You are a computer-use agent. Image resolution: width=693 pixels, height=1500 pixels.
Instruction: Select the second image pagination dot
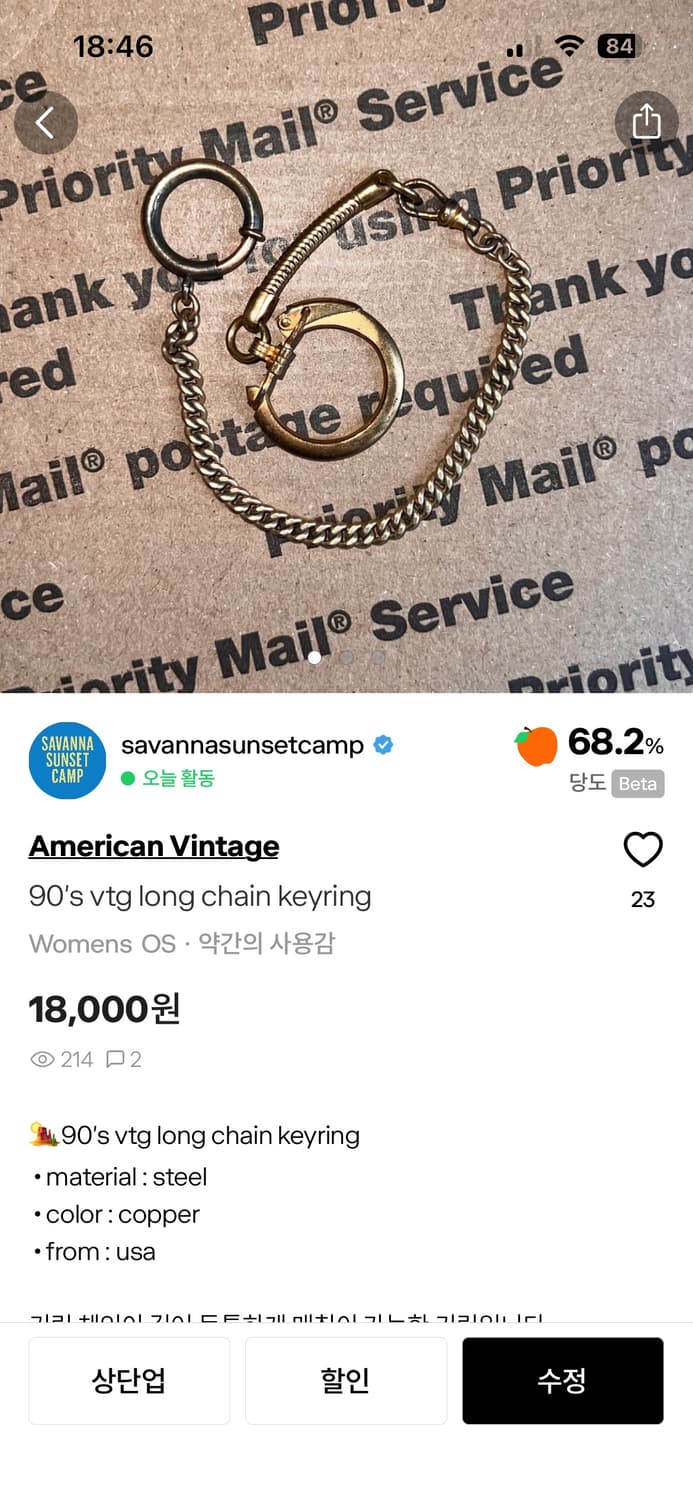[346, 658]
